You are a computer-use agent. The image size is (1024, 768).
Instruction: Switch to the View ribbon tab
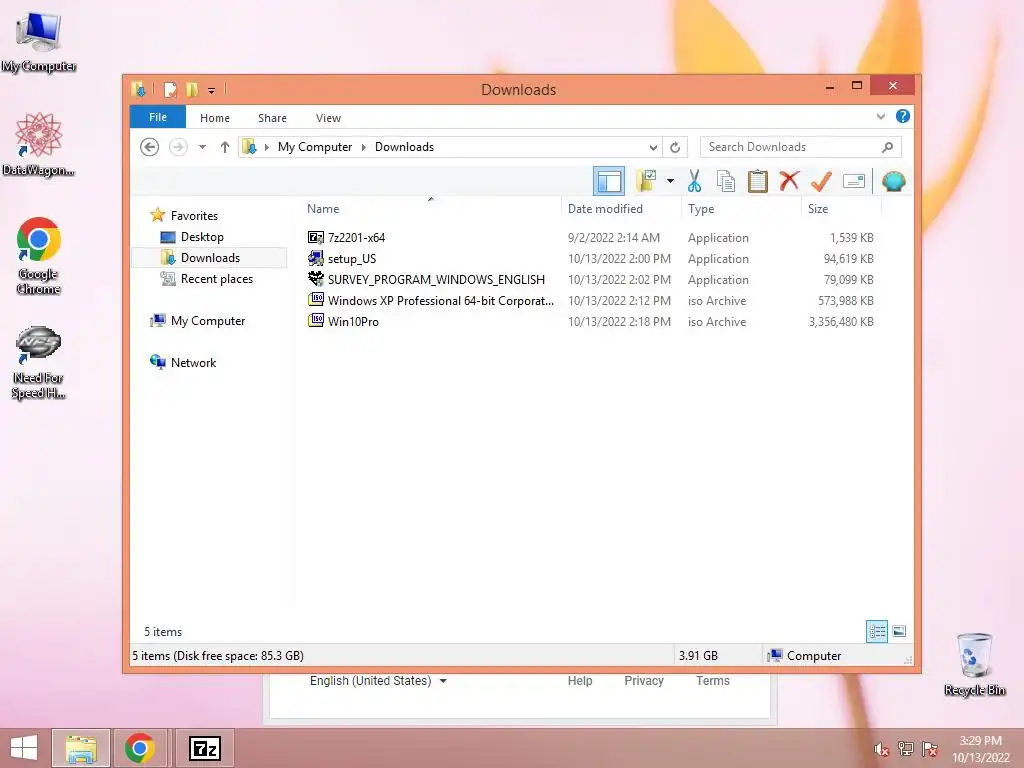(x=328, y=118)
